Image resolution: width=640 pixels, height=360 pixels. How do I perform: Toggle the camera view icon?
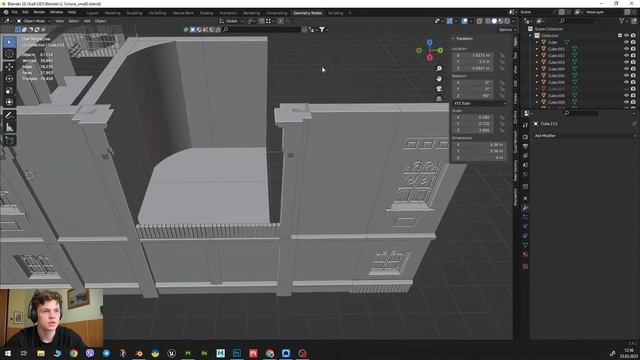click(x=439, y=89)
